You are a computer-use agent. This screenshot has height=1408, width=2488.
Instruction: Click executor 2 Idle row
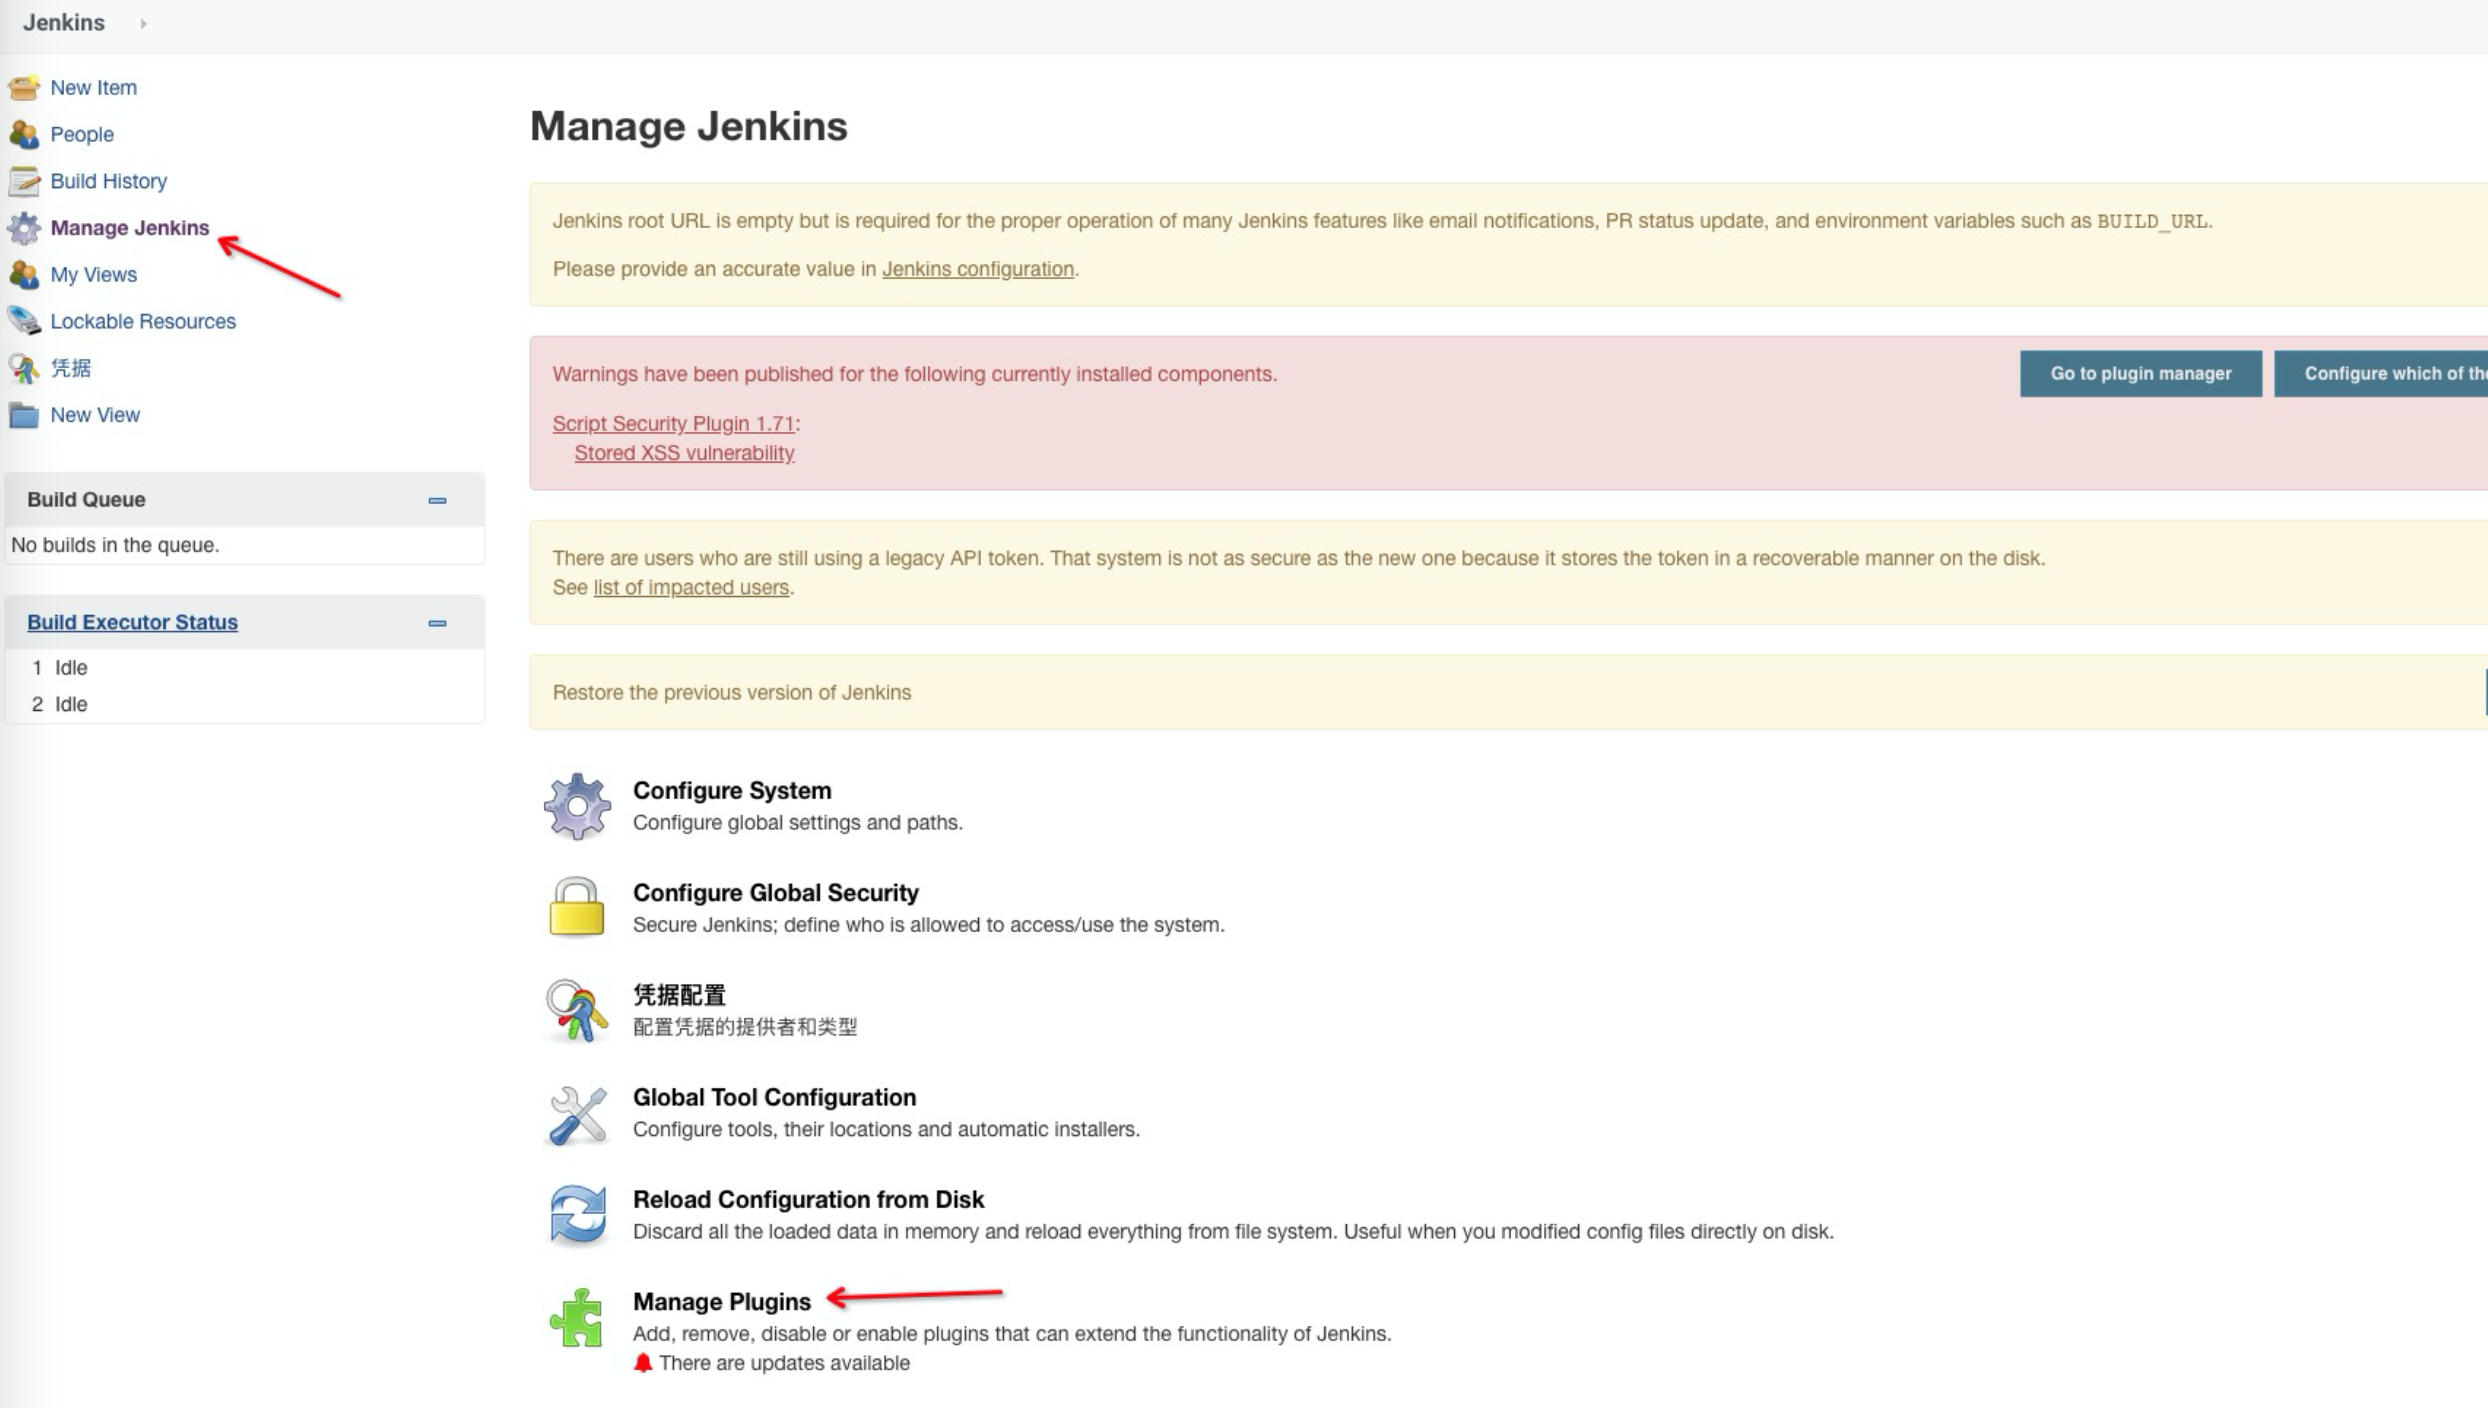pyautogui.click(x=244, y=704)
